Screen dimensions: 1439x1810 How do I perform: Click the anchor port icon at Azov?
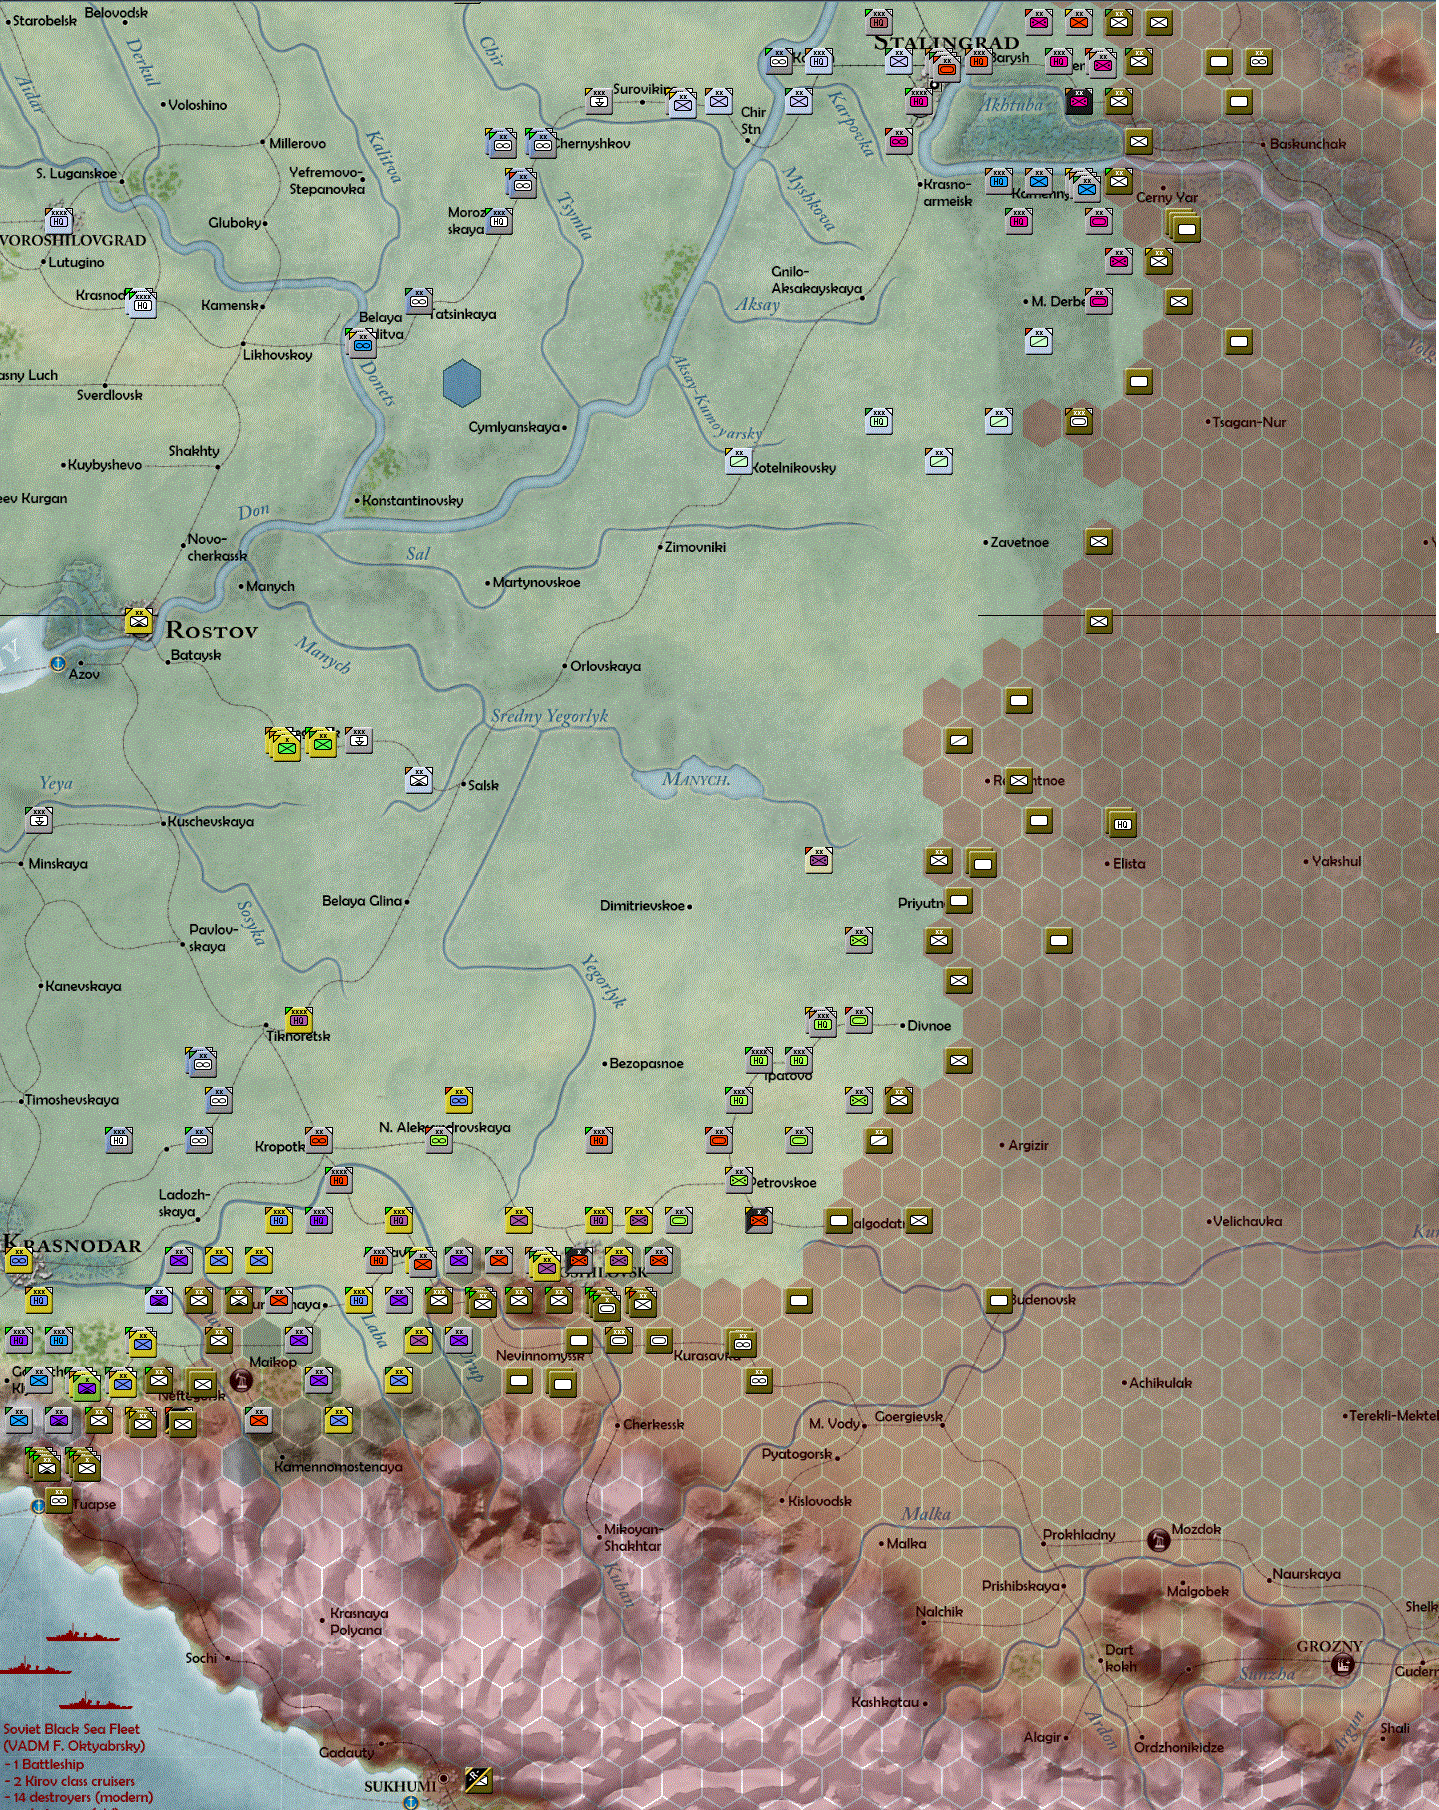click(x=58, y=663)
